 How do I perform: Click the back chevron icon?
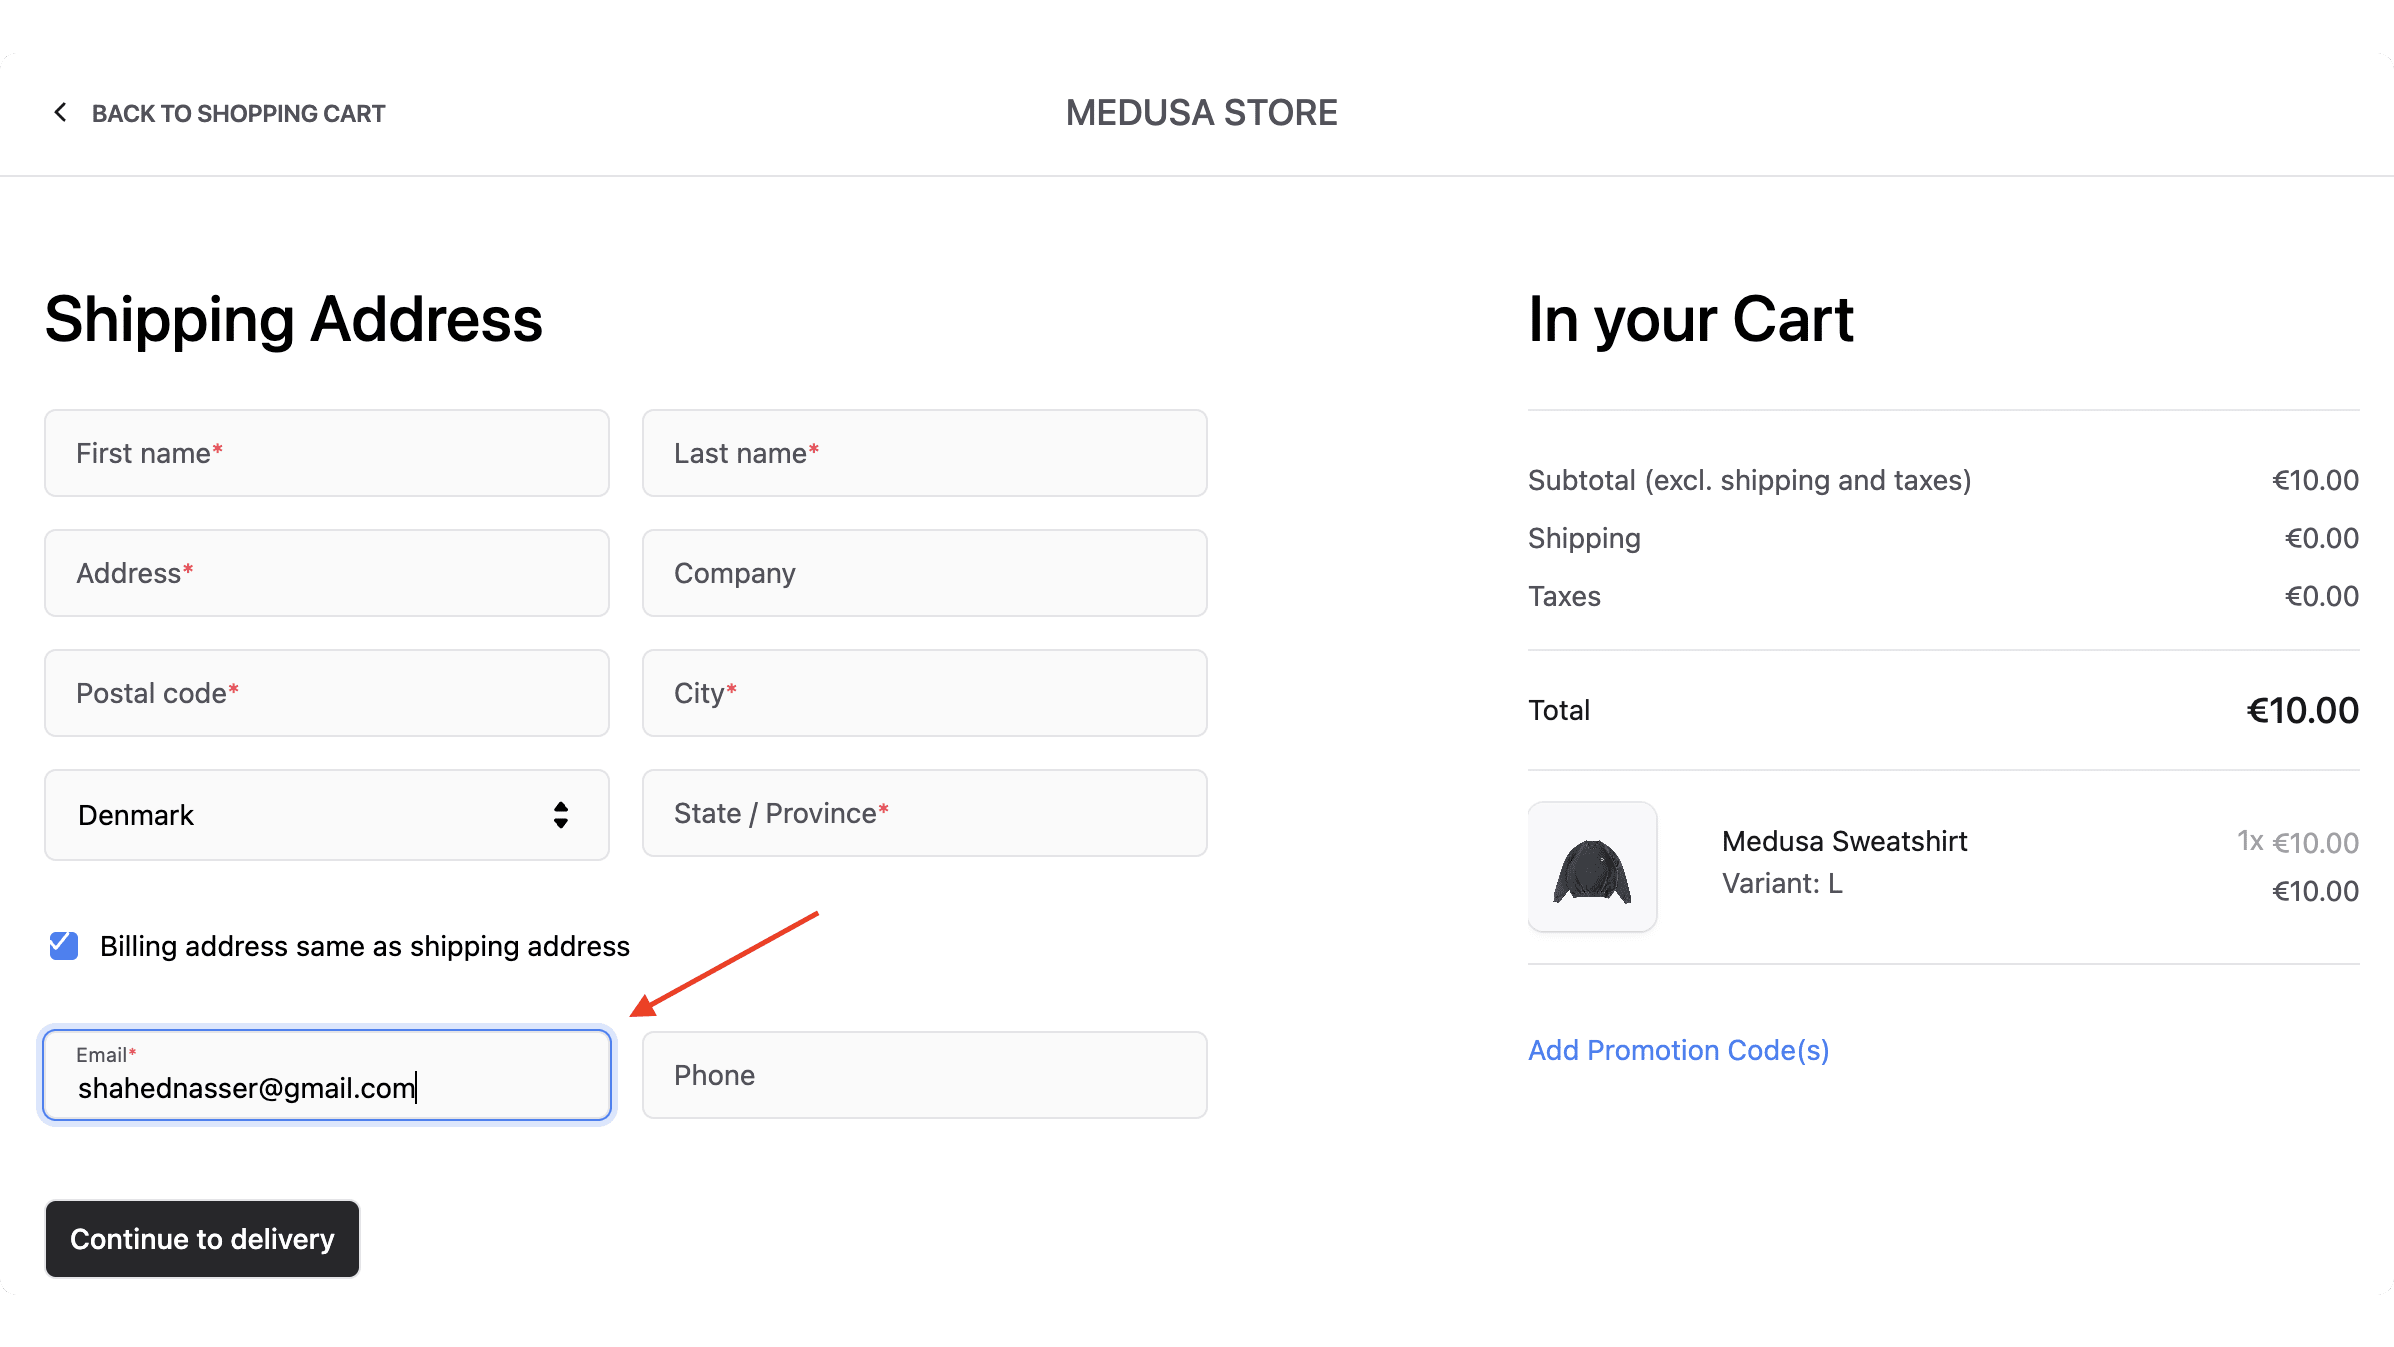pyautogui.click(x=60, y=112)
